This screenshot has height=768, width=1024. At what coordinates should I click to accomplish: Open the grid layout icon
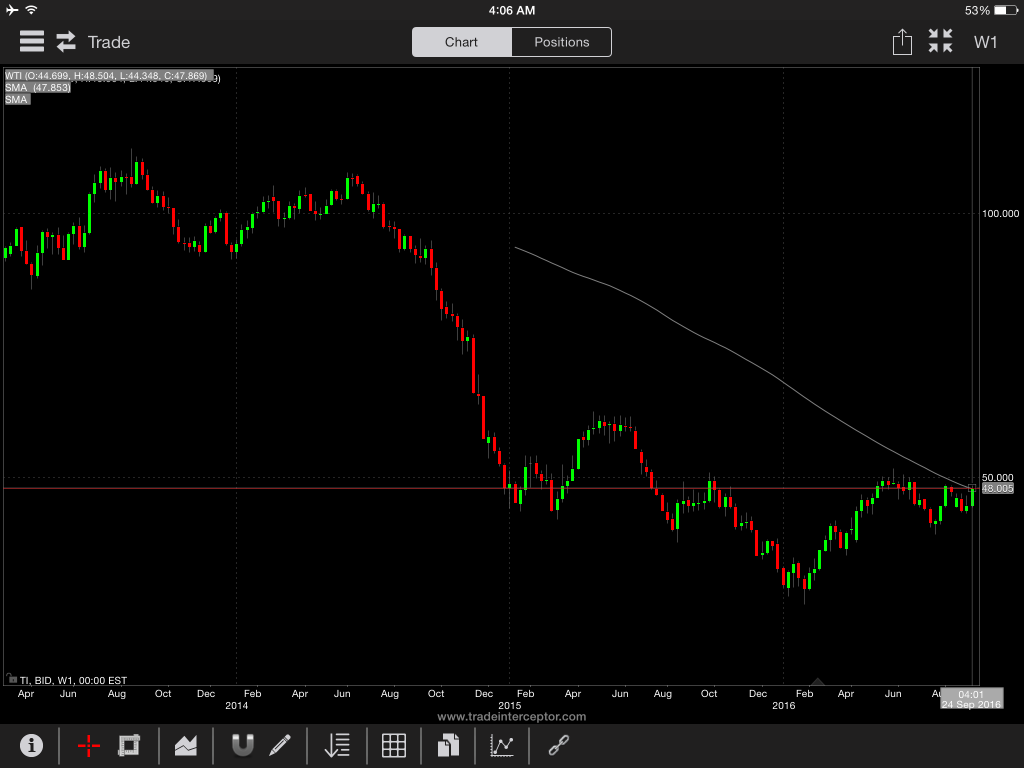[x=394, y=745]
